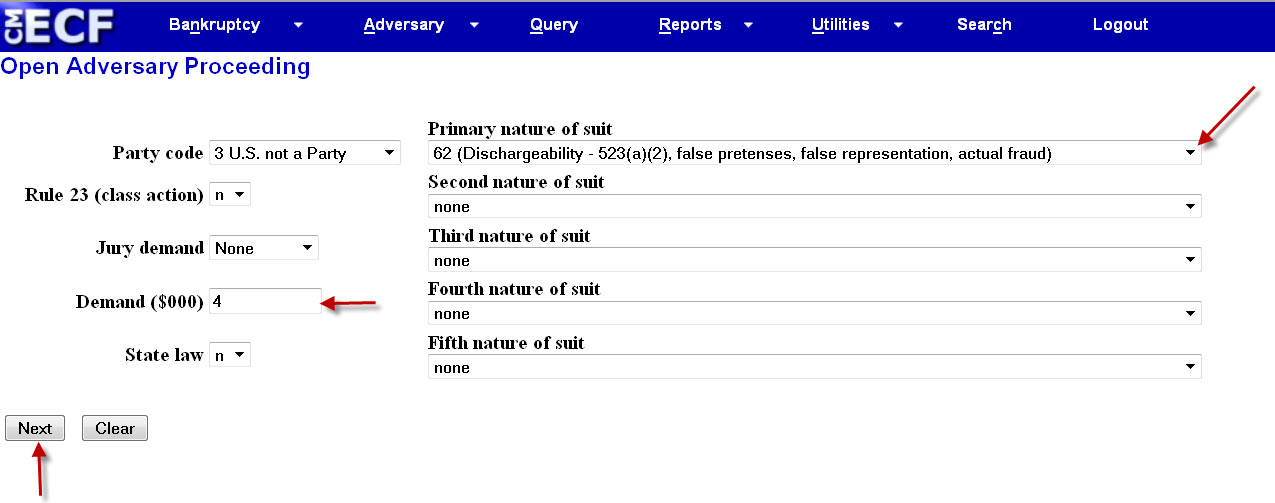
Task: Open the Utilities menu arrow
Action: pyautogui.click(x=898, y=25)
